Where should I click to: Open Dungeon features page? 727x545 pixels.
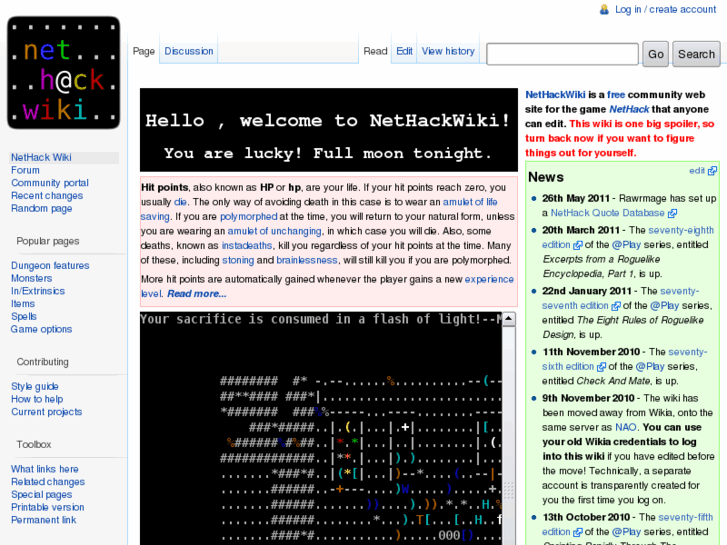[50, 265]
